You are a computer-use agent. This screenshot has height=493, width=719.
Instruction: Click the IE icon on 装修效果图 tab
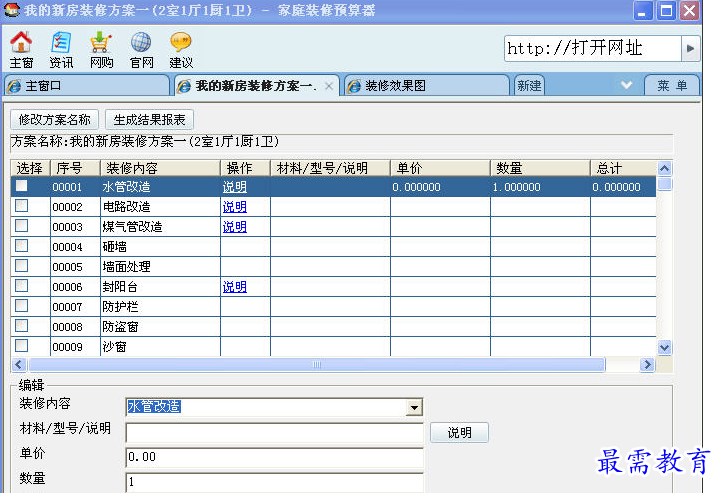(354, 86)
